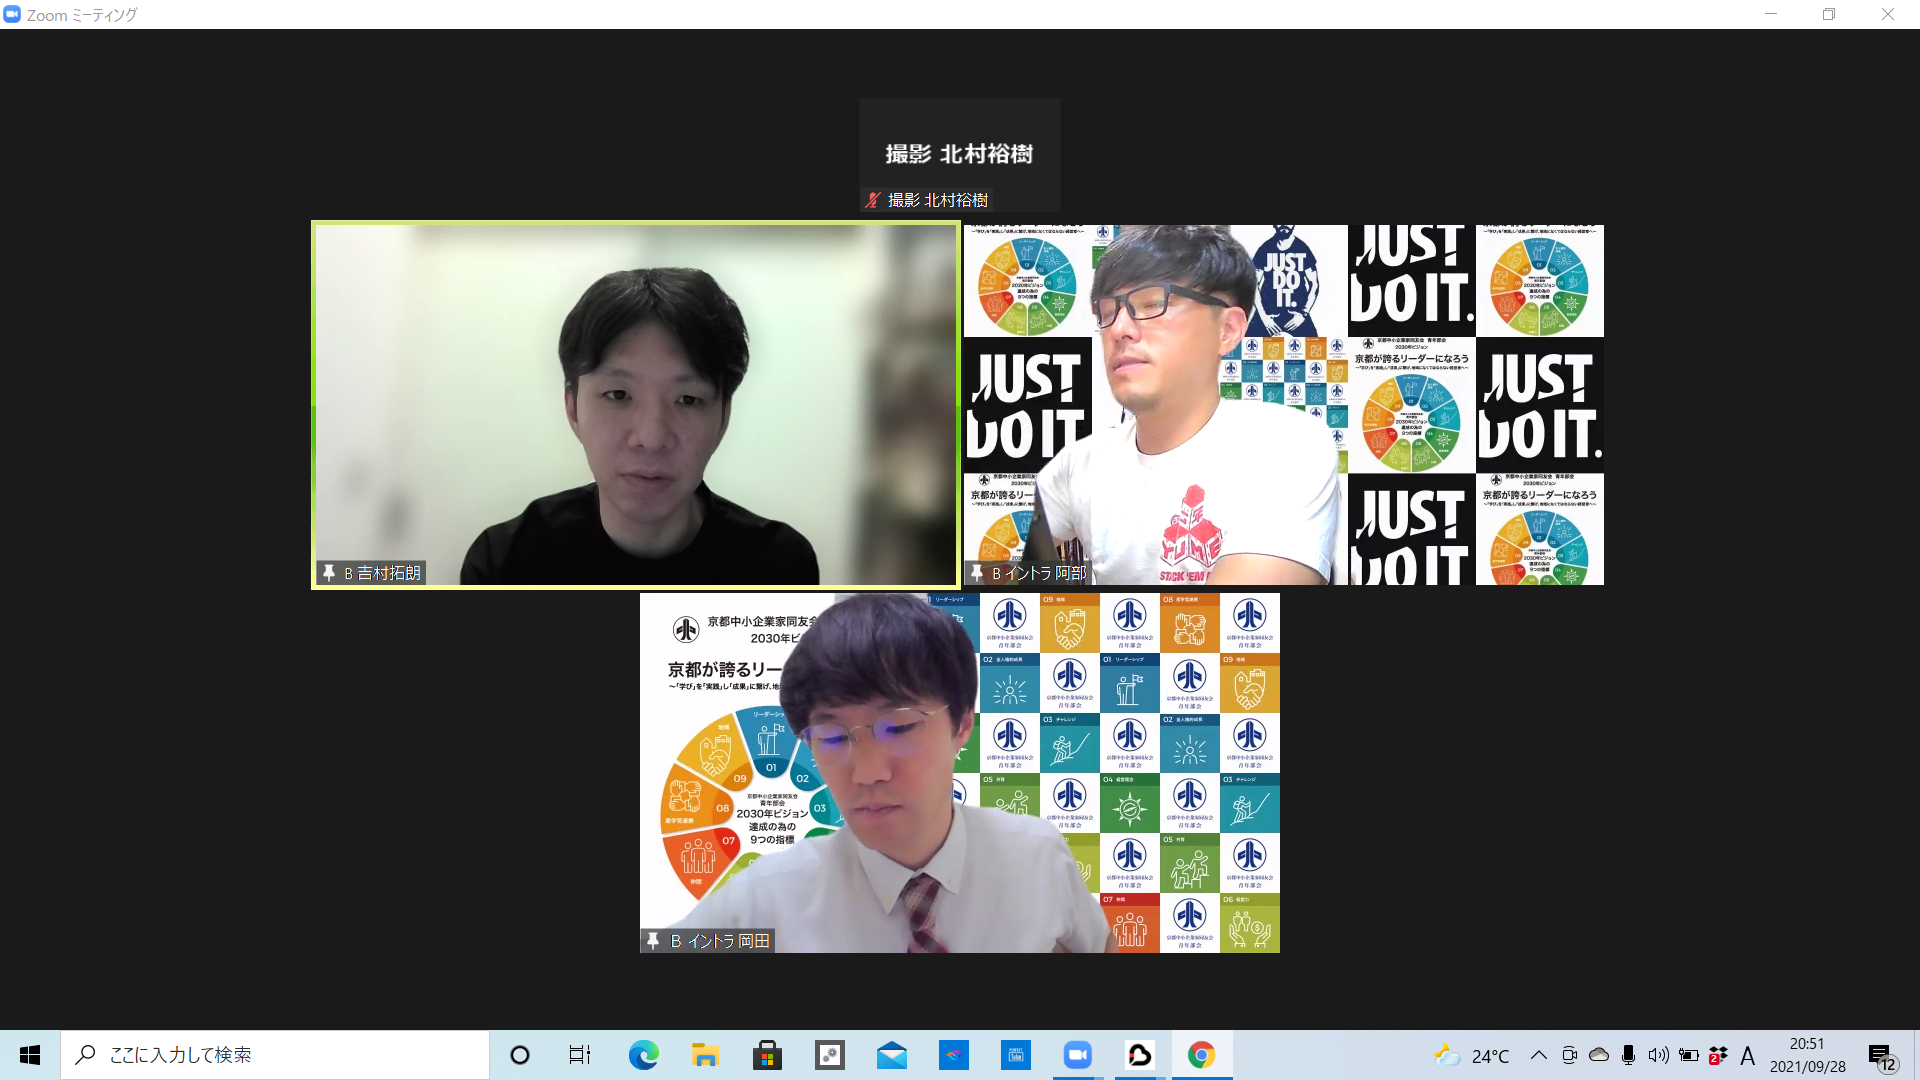Minimize the Zoom meeting window
Viewport: 1920px width, 1080px height.
[1771, 14]
